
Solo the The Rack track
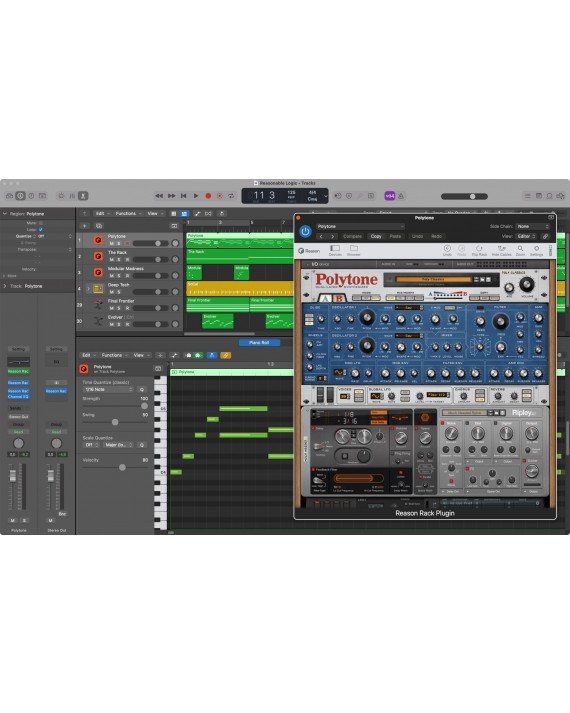[x=120, y=260]
